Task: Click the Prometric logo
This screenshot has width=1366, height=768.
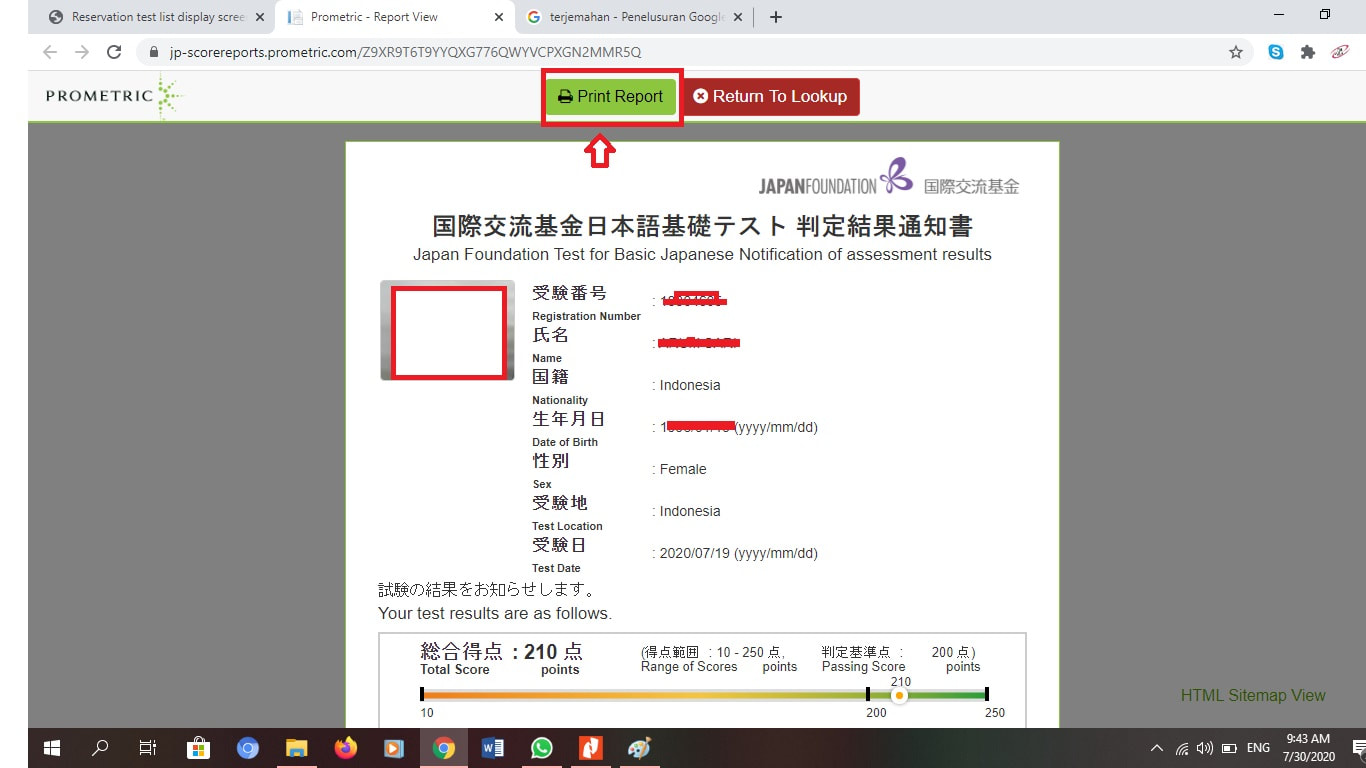Action: (x=114, y=96)
